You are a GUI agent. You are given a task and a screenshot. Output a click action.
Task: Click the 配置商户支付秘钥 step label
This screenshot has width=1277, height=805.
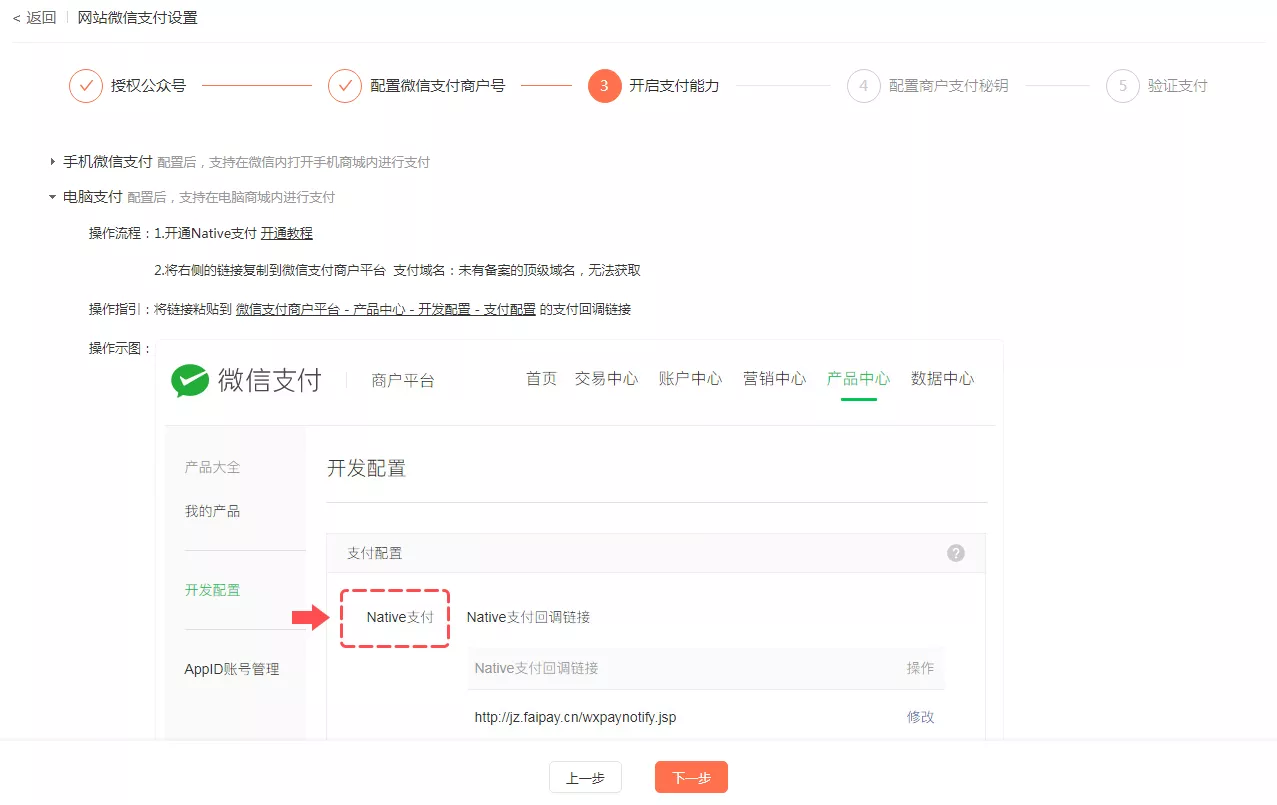click(949, 86)
